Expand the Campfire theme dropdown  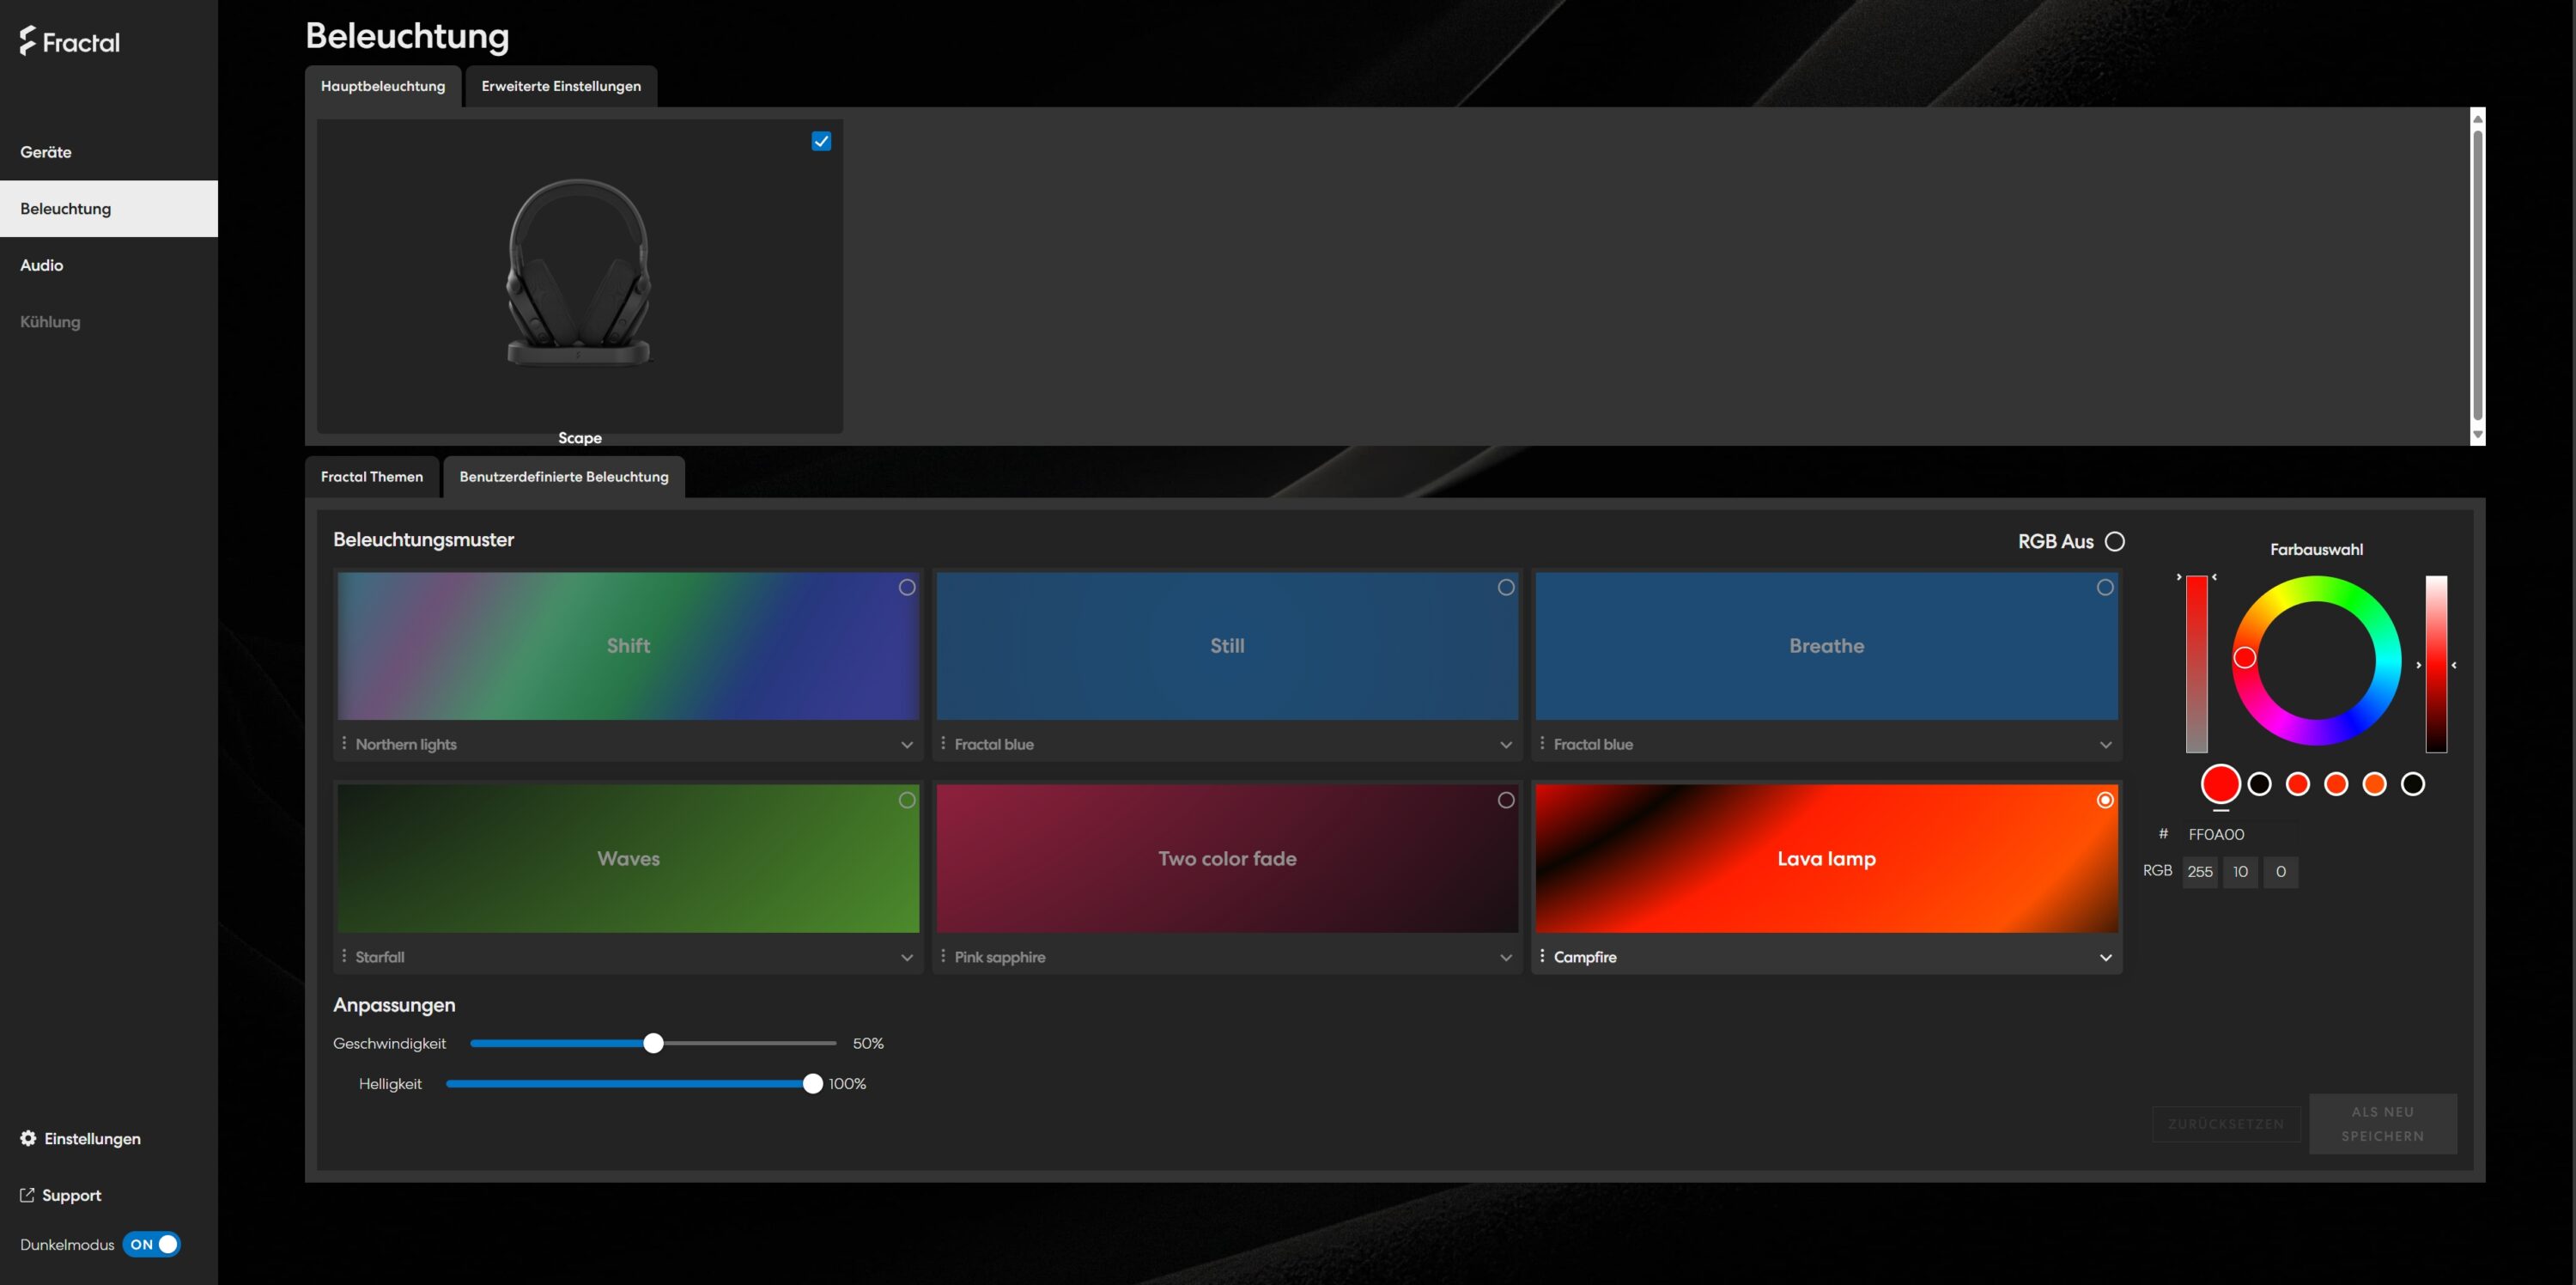click(2105, 957)
